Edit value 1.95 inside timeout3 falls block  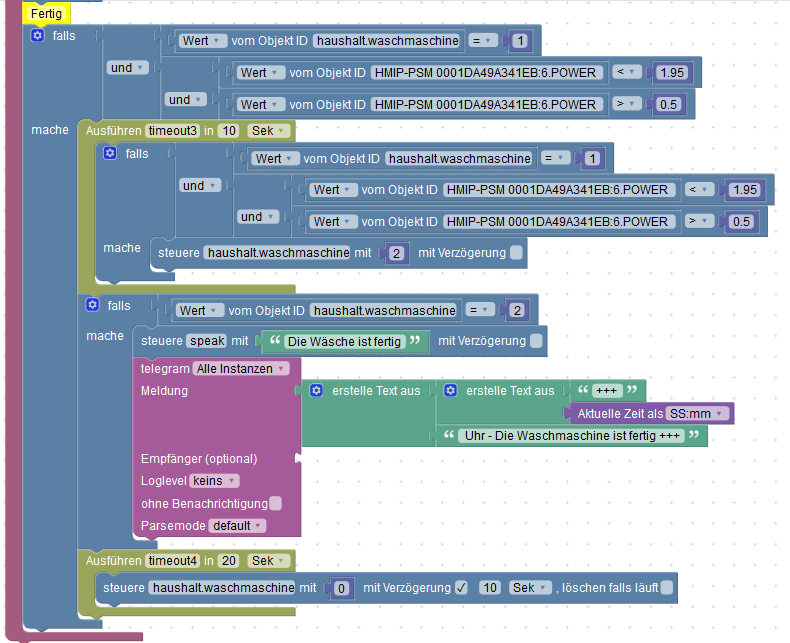(x=744, y=190)
